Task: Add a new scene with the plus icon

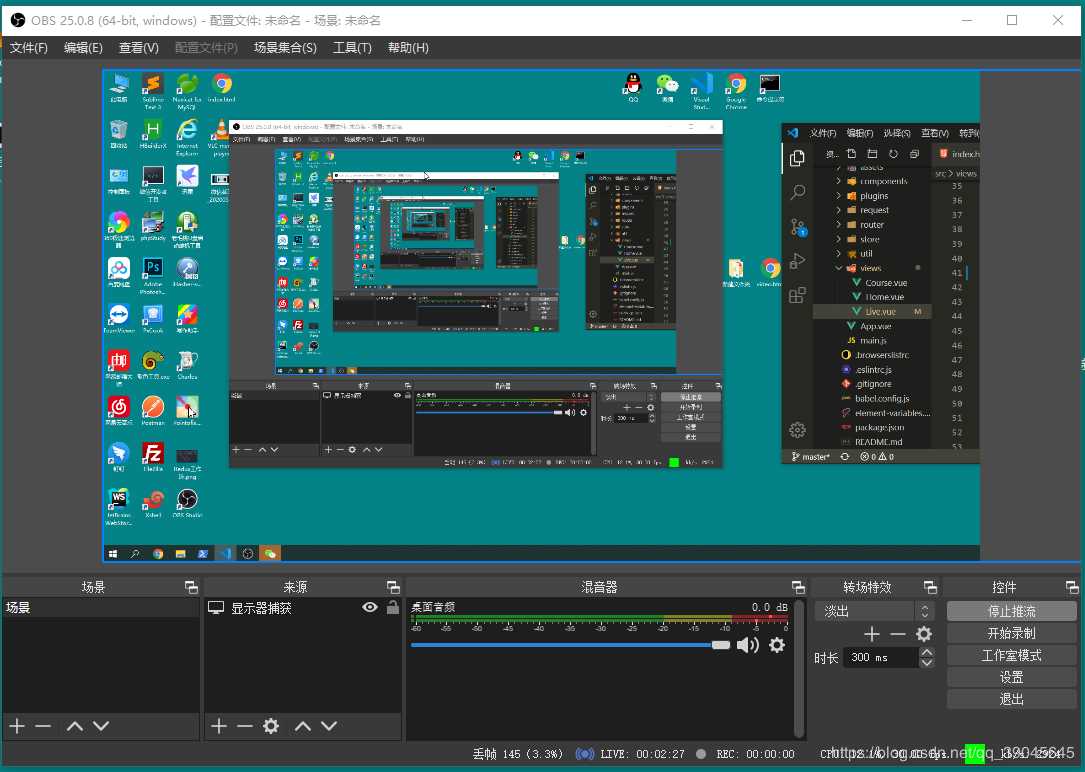Action: [16, 726]
